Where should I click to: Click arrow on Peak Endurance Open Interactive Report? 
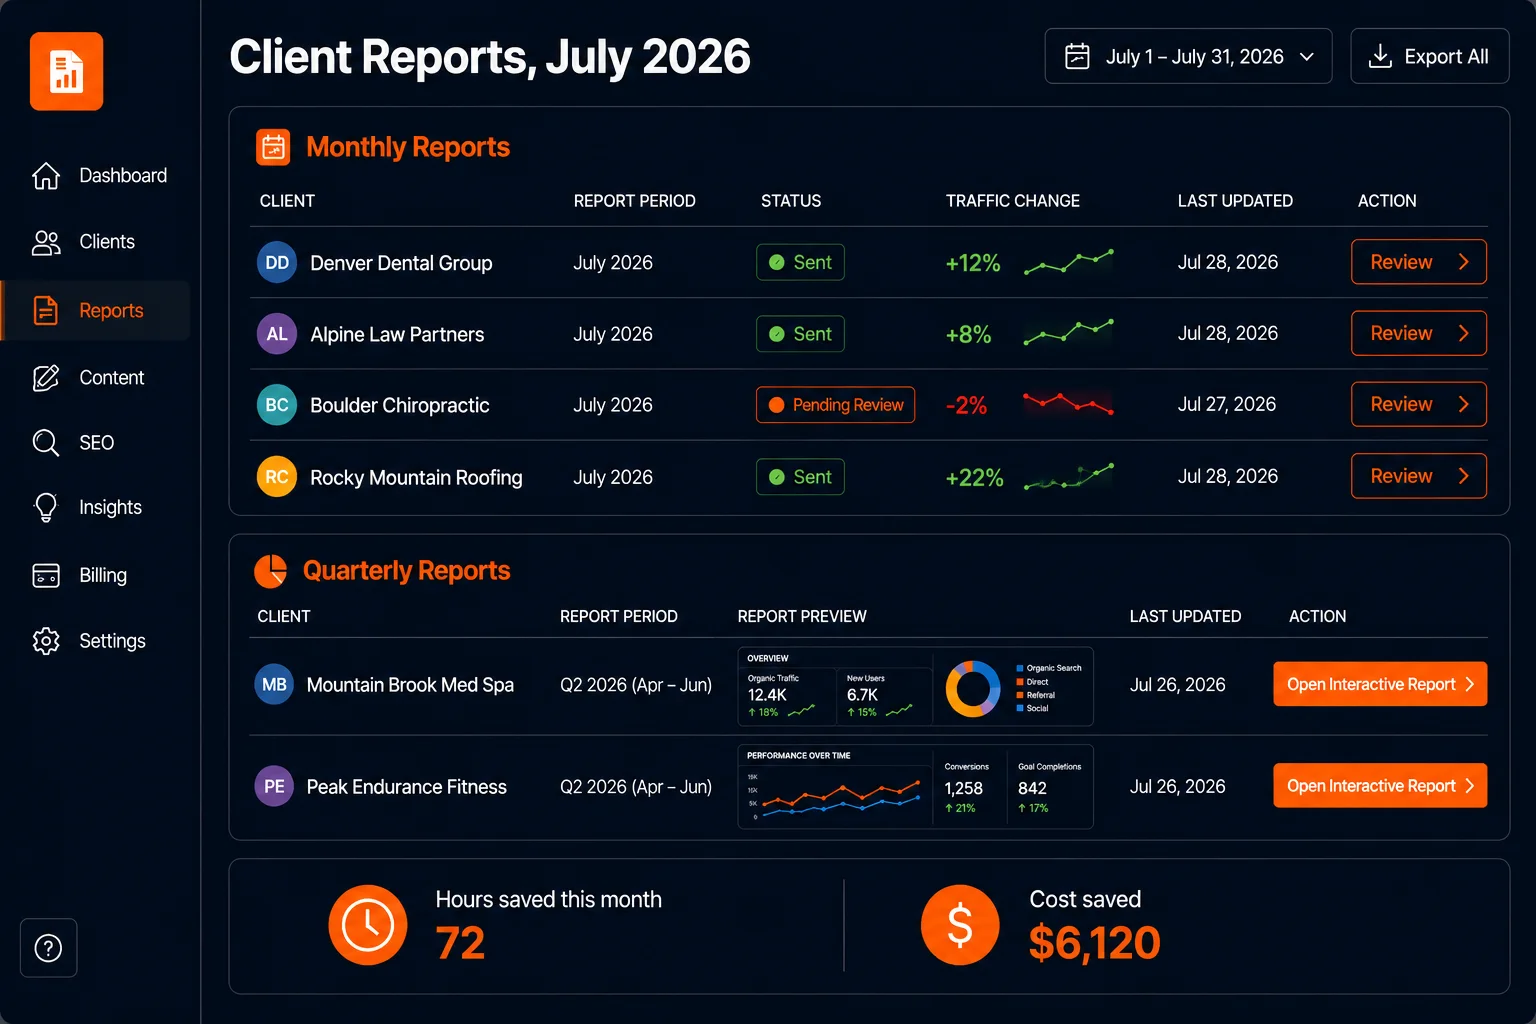point(1469,786)
